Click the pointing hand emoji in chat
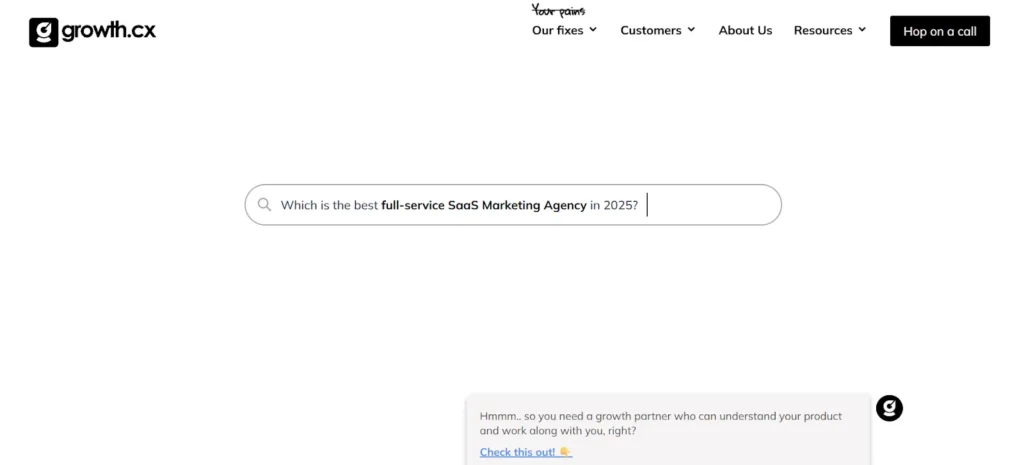Viewport: 1024px width, 465px height. click(566, 452)
